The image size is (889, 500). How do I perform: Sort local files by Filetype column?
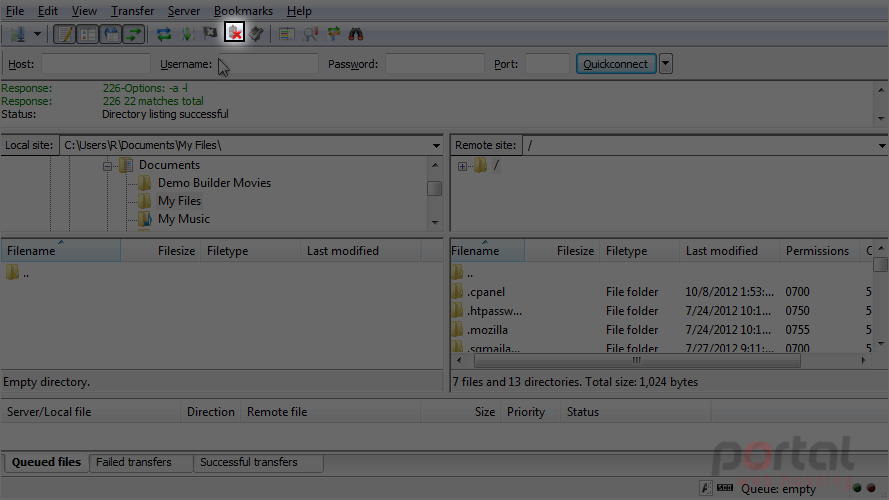pyautogui.click(x=250, y=251)
